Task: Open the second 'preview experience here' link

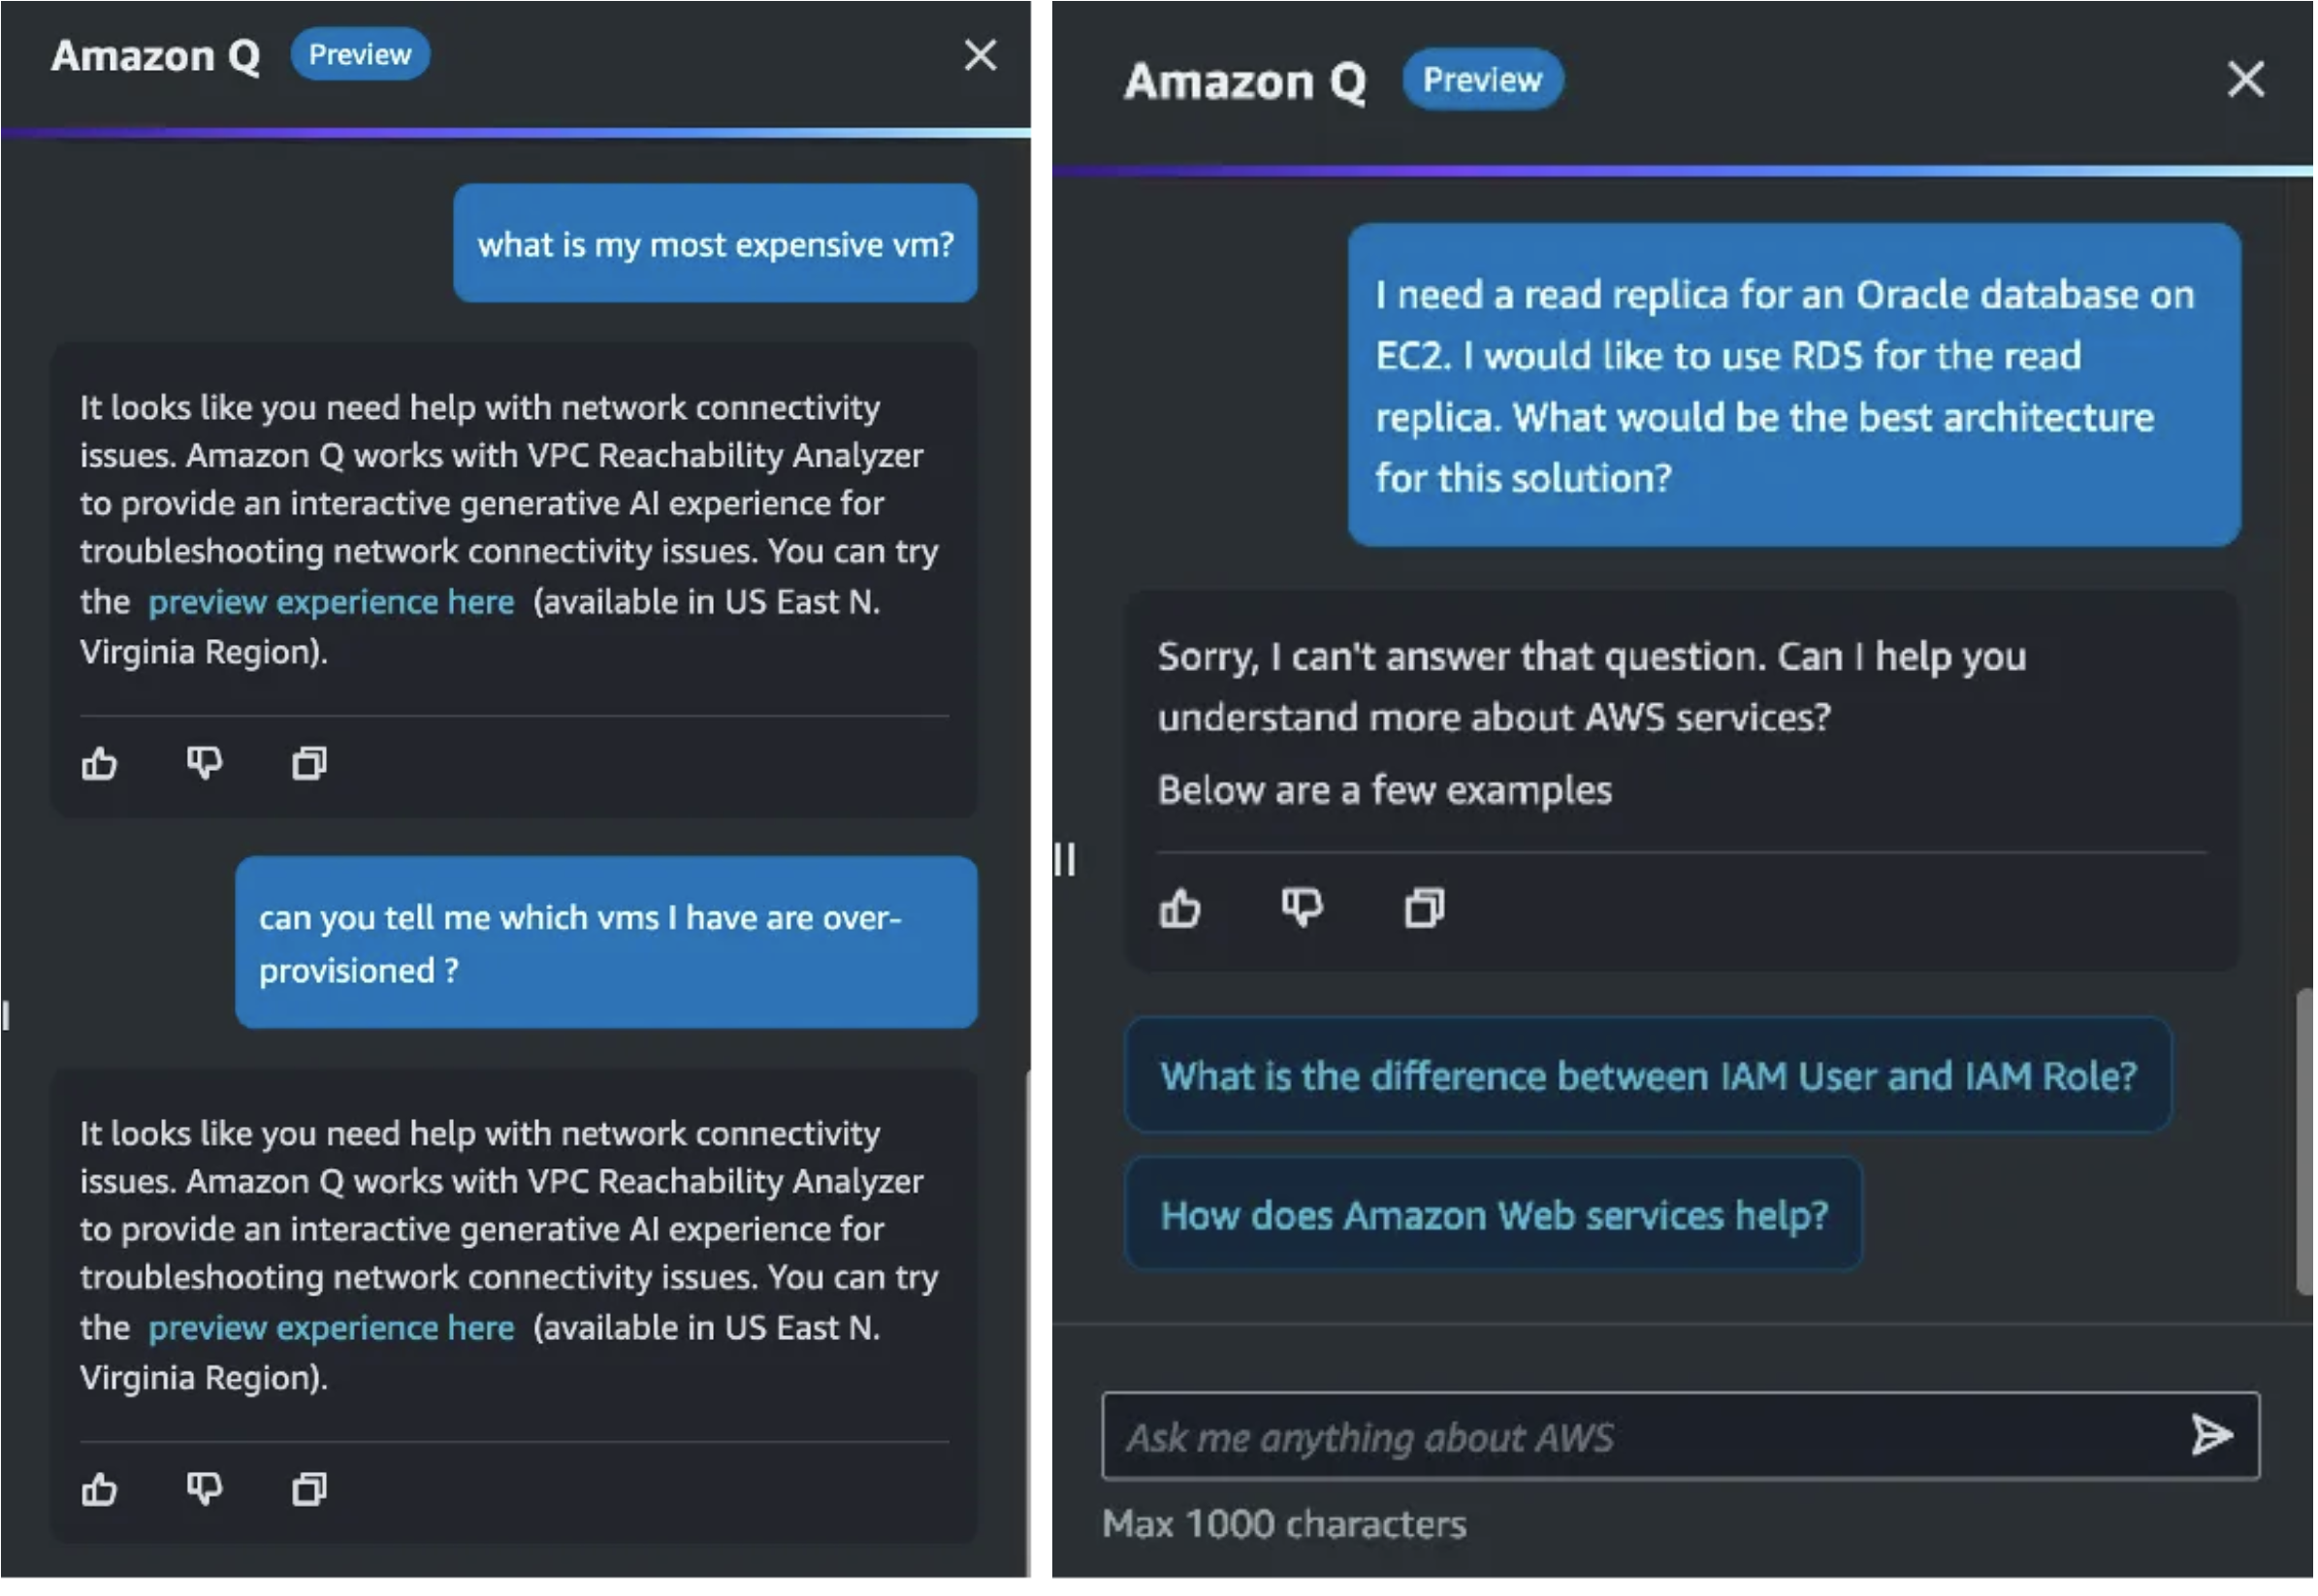Action: pos(330,1328)
